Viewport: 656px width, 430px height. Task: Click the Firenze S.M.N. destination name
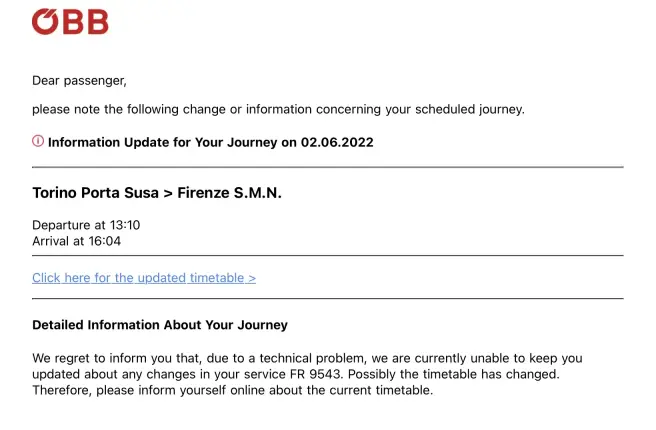coord(229,193)
